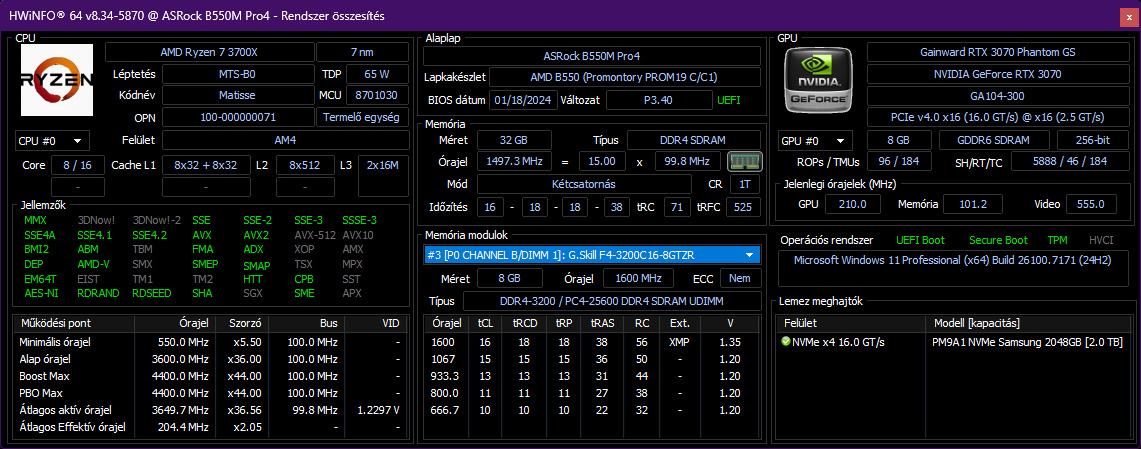Screen dimensions: 1141x449
Task: Click the GPU clock 210.0 value
Action: click(x=854, y=204)
